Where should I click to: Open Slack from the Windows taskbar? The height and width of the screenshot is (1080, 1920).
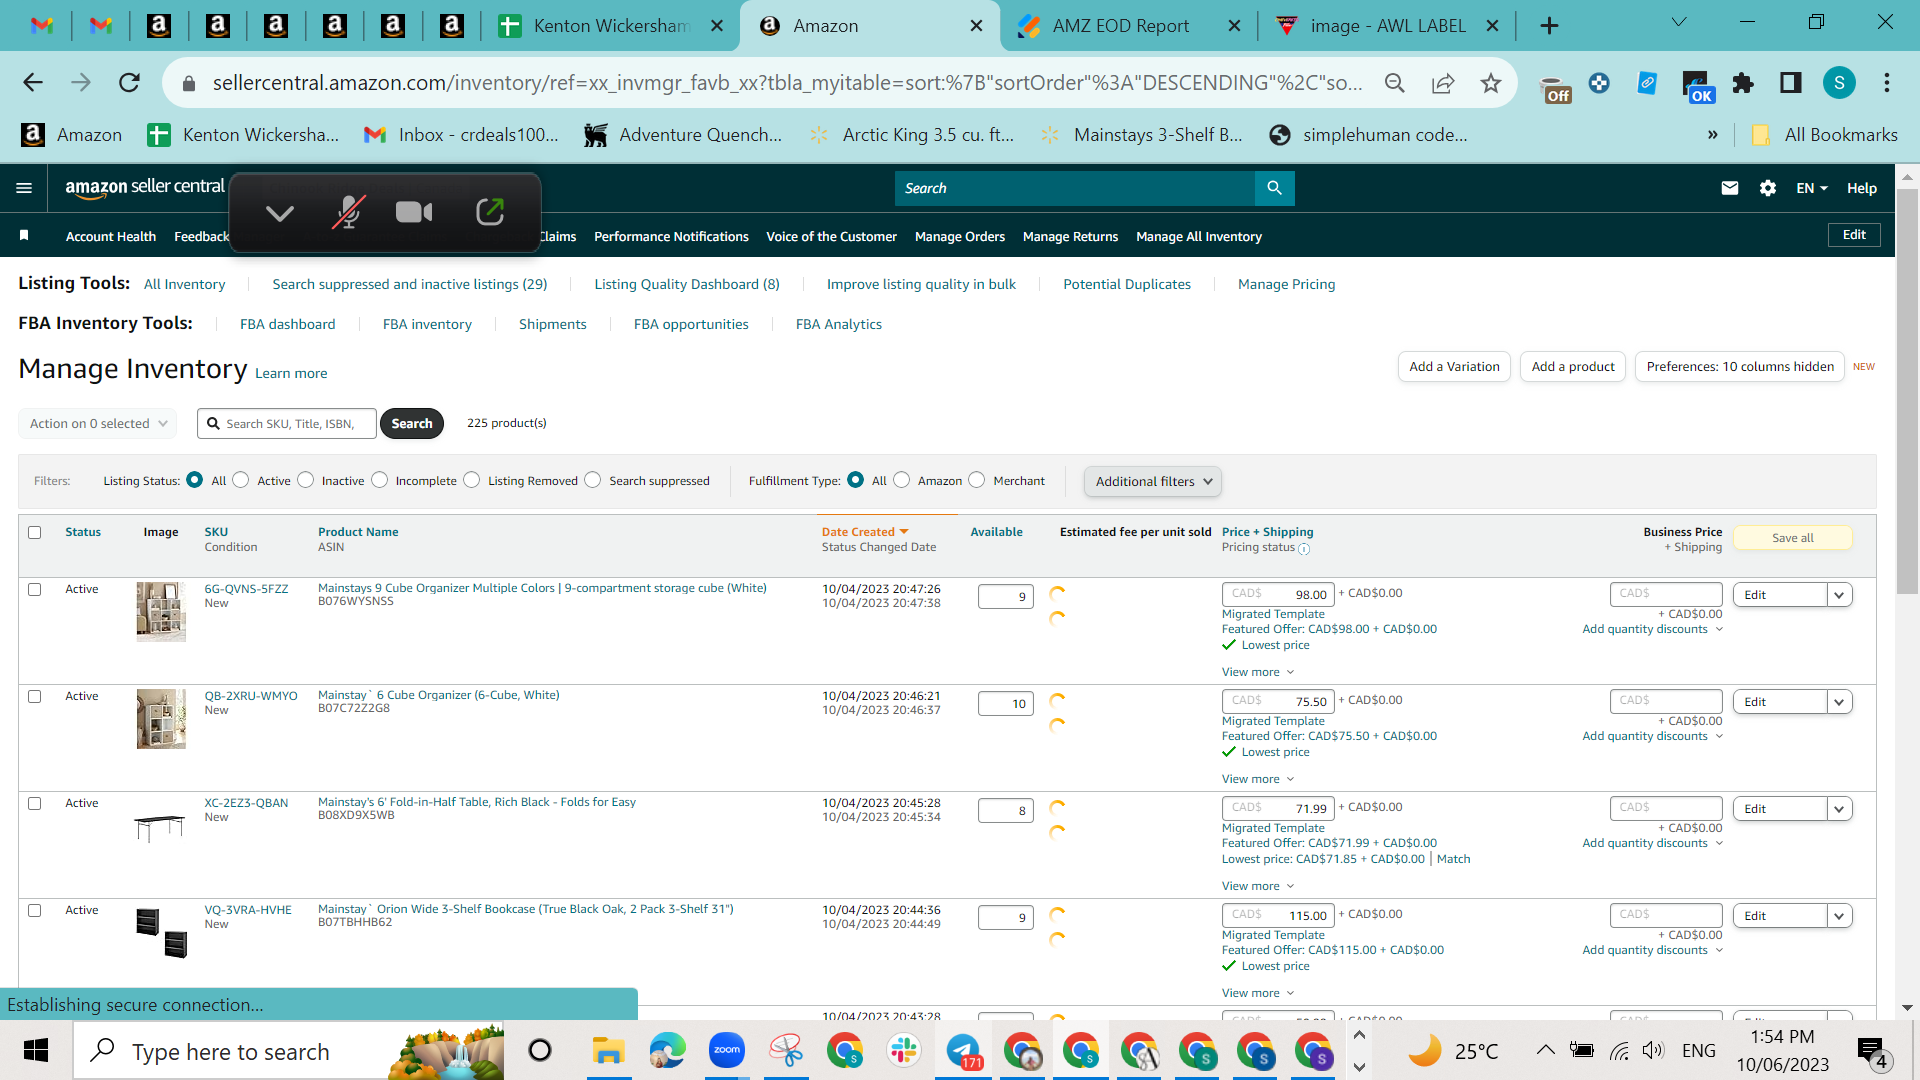(x=904, y=1050)
